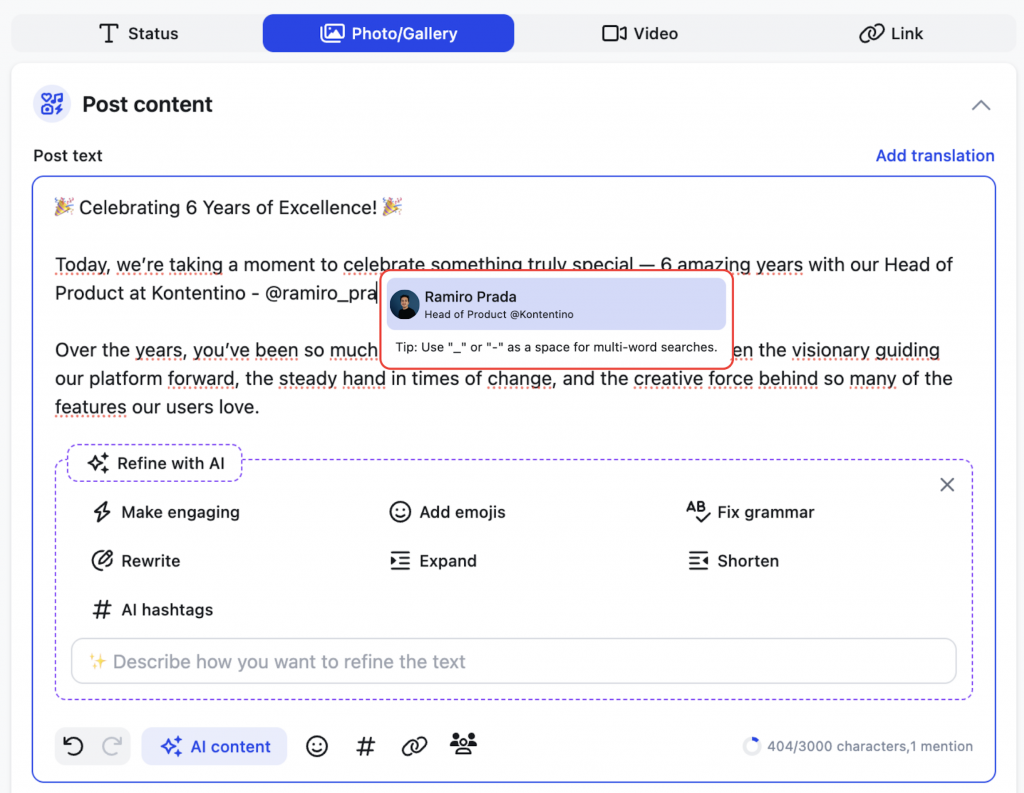Open the Link post type tab
This screenshot has height=793, width=1024.
click(x=891, y=33)
